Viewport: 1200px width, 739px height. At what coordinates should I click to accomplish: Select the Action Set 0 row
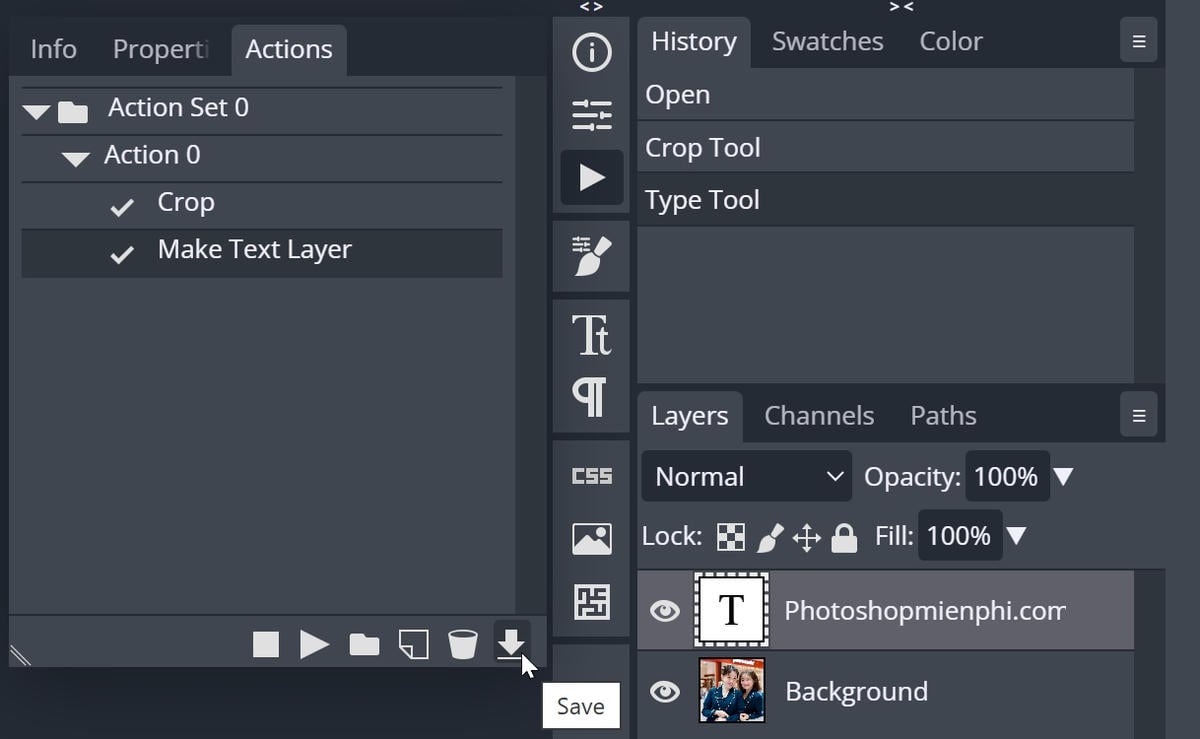[262, 111]
